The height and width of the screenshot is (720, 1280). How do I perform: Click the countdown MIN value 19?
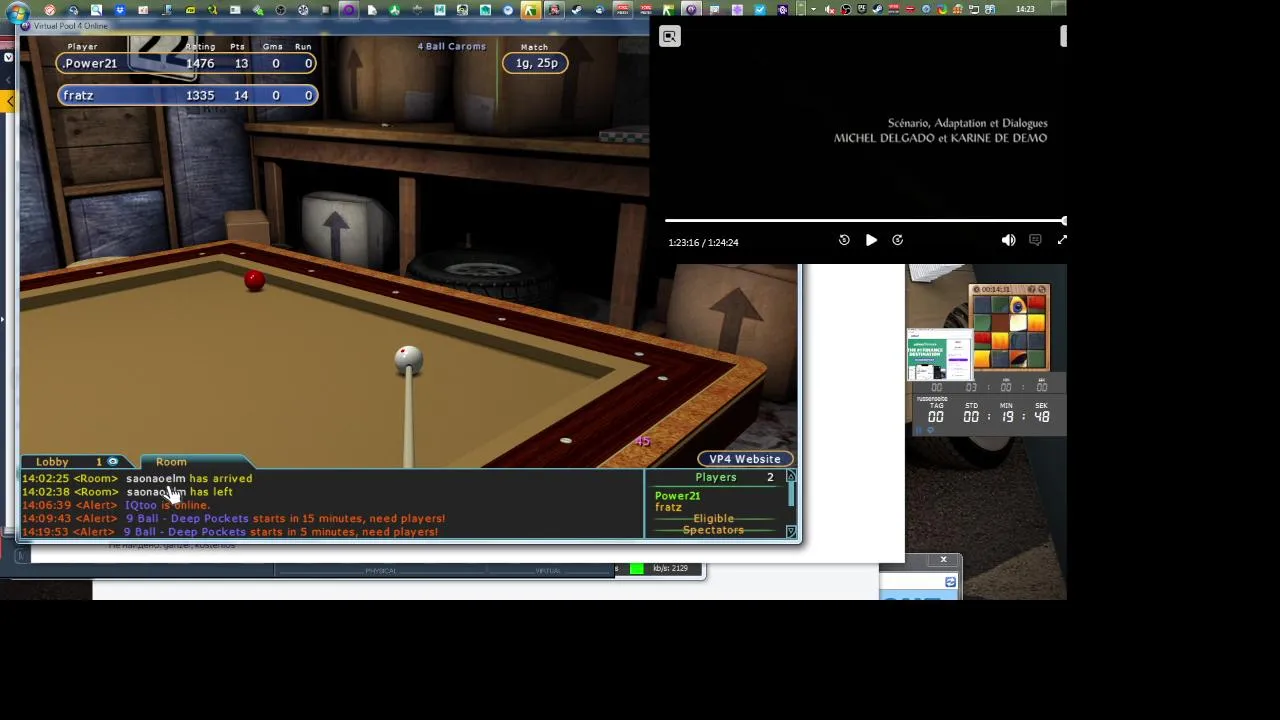click(x=1008, y=416)
